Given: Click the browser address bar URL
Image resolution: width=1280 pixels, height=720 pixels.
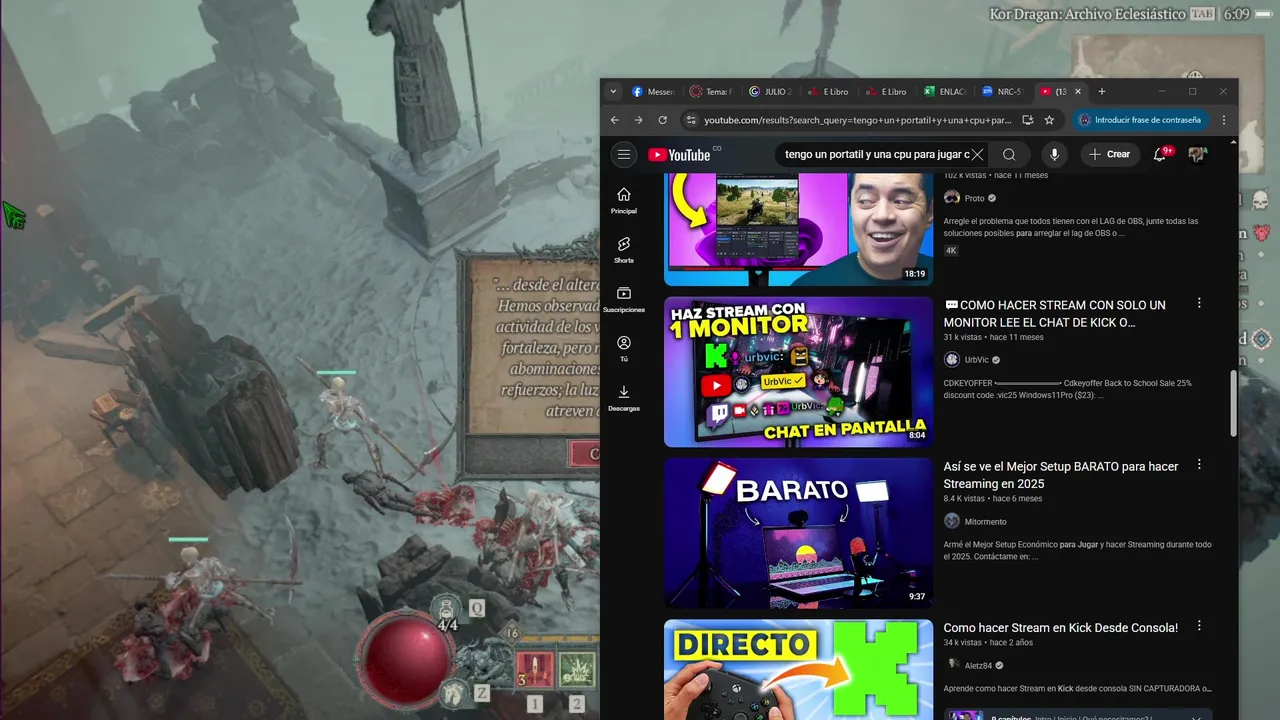Looking at the screenshot, I should click(858, 120).
